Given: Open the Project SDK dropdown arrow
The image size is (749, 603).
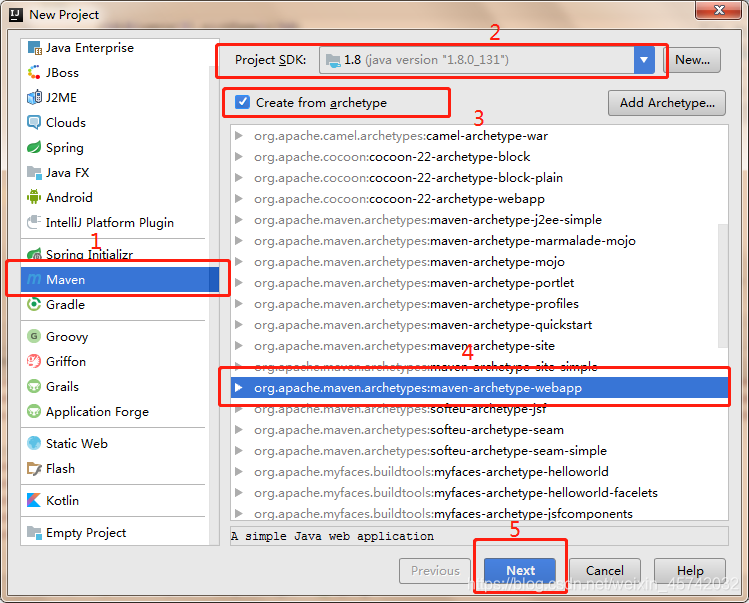Looking at the screenshot, I should (x=644, y=60).
